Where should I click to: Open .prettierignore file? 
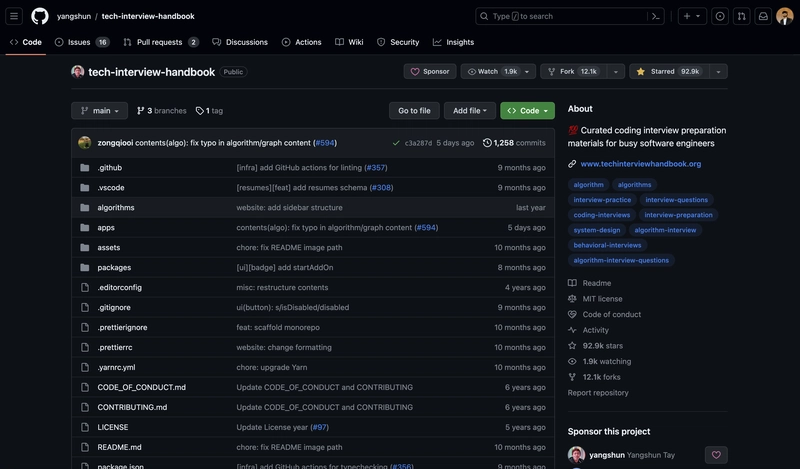122,328
